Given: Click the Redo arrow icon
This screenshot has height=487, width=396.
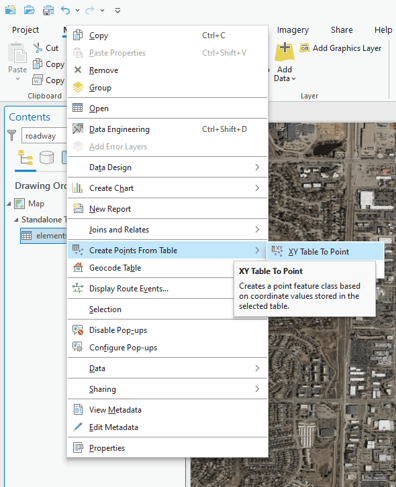Looking at the screenshot, I should click(x=90, y=11).
